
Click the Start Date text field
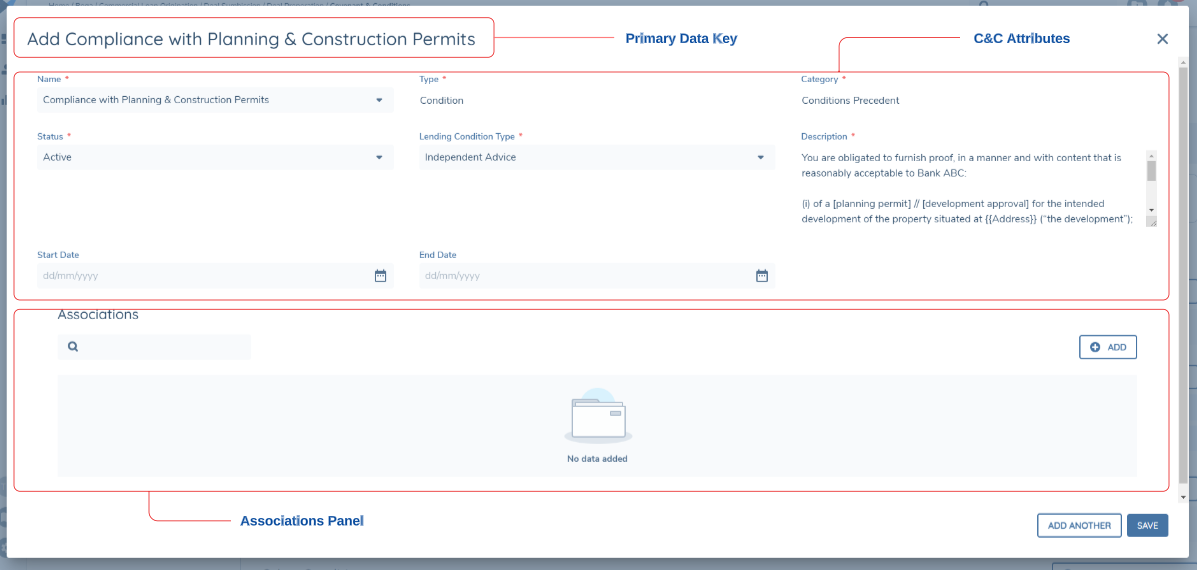(x=200, y=276)
